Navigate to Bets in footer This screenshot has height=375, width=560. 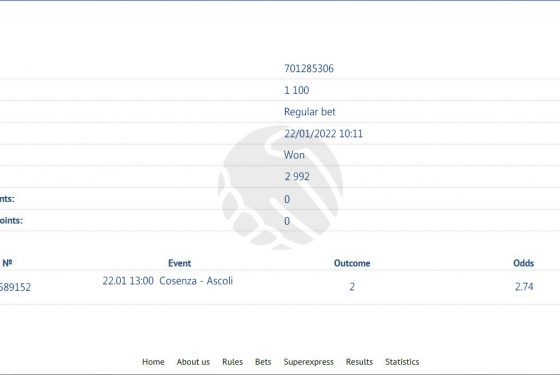pyautogui.click(x=263, y=362)
